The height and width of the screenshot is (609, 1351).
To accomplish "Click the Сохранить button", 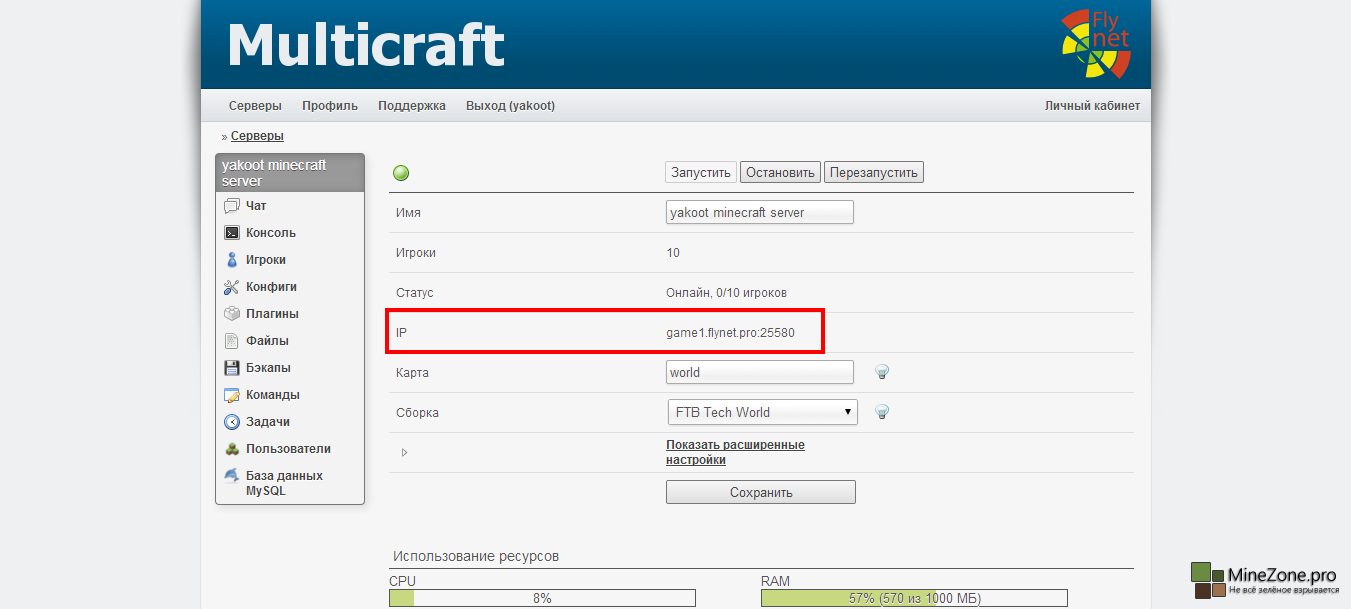I will 761,492.
